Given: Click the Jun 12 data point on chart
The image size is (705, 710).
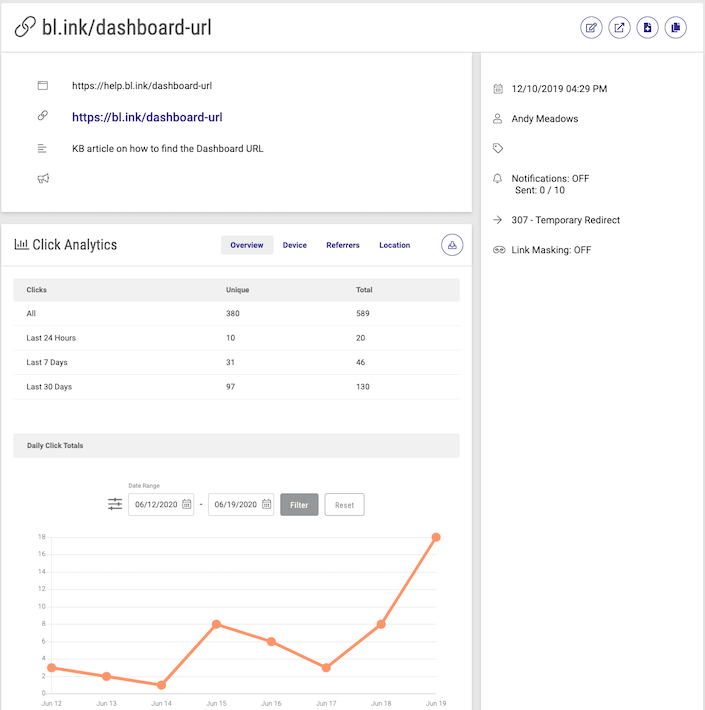Looking at the screenshot, I should click(x=52, y=668).
